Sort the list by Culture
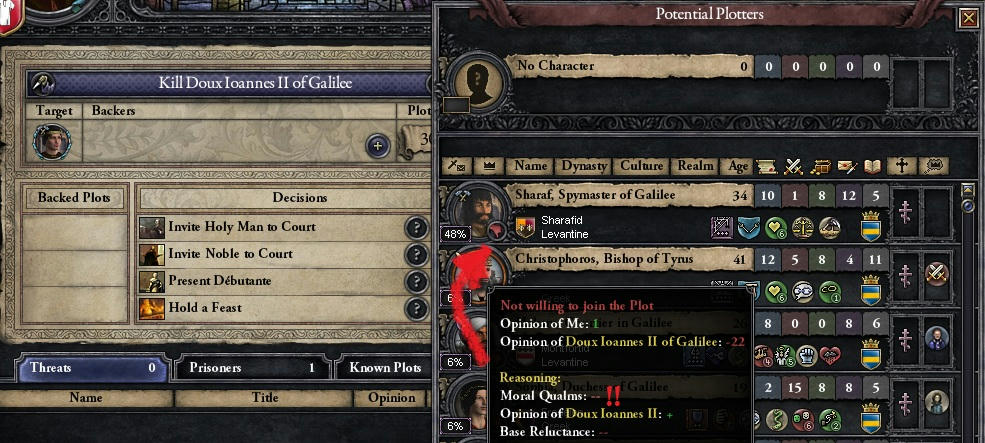 641,166
